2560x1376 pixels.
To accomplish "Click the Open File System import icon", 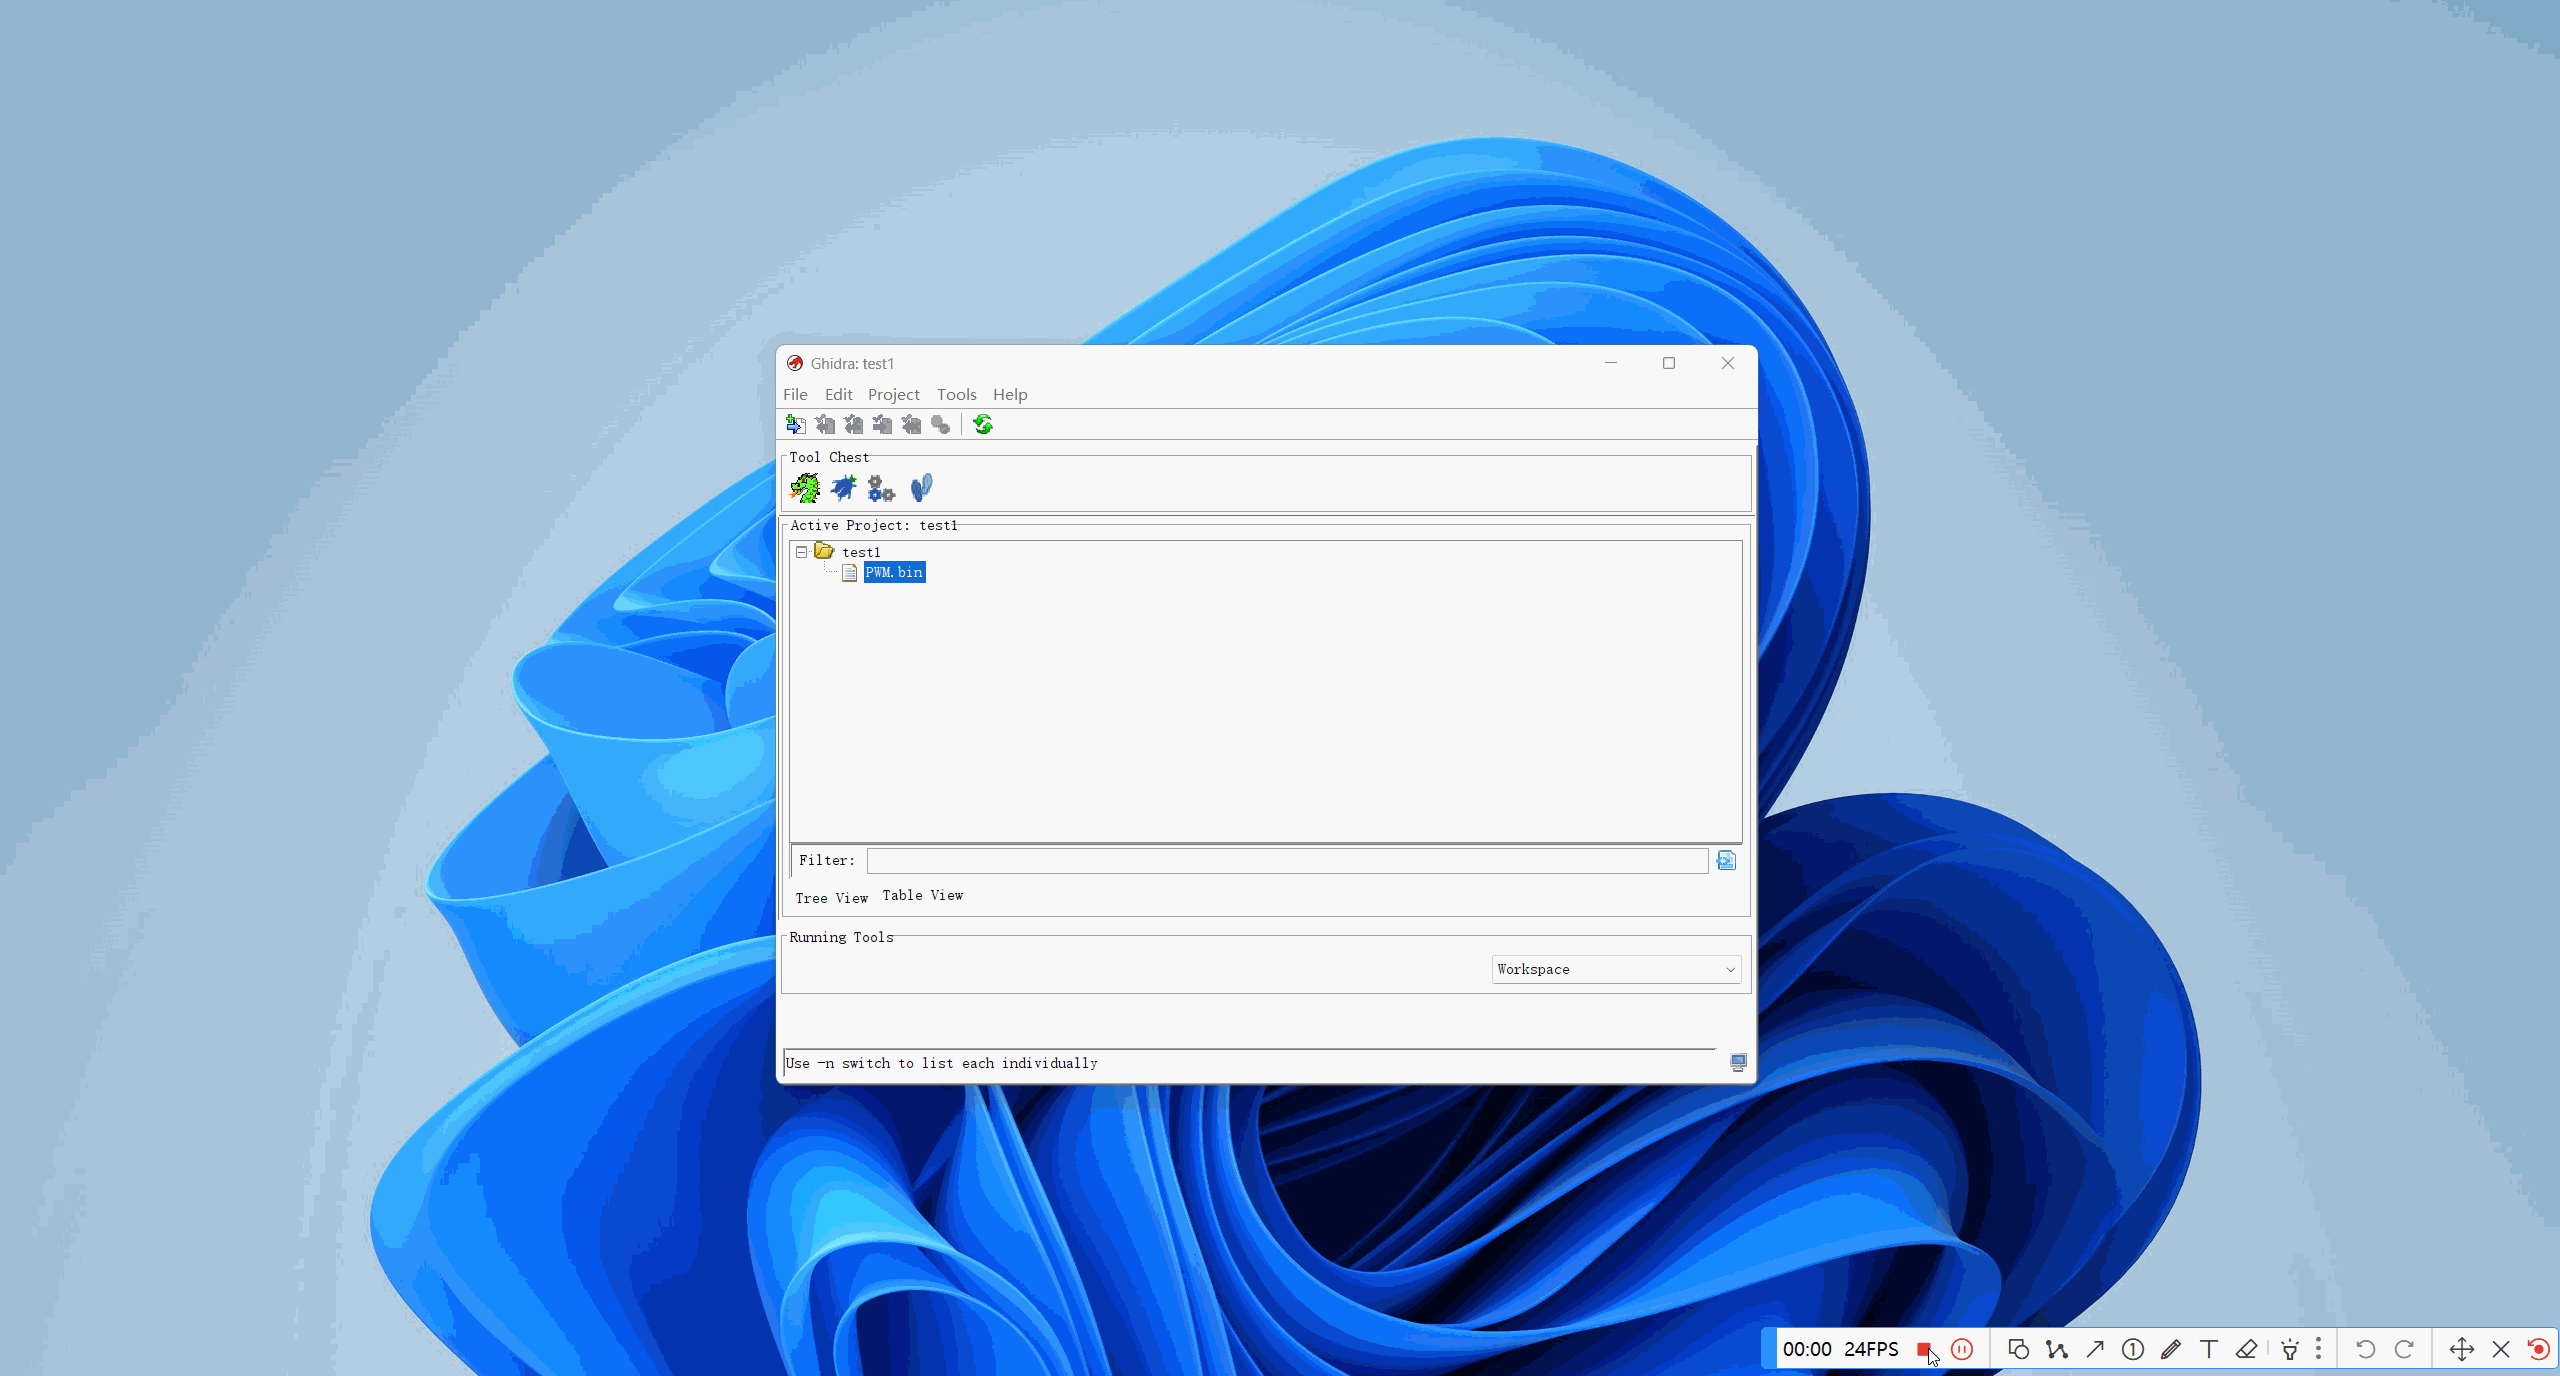I will click(x=796, y=425).
